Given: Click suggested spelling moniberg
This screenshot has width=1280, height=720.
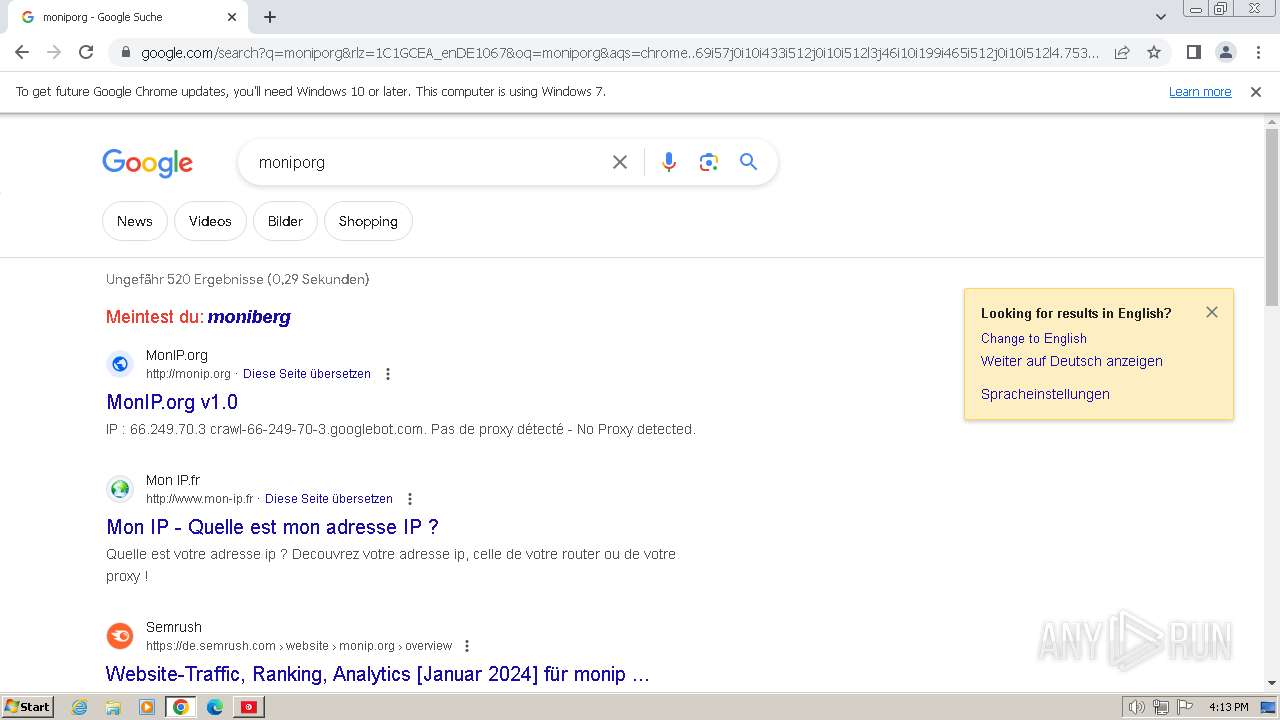Looking at the screenshot, I should point(249,317).
